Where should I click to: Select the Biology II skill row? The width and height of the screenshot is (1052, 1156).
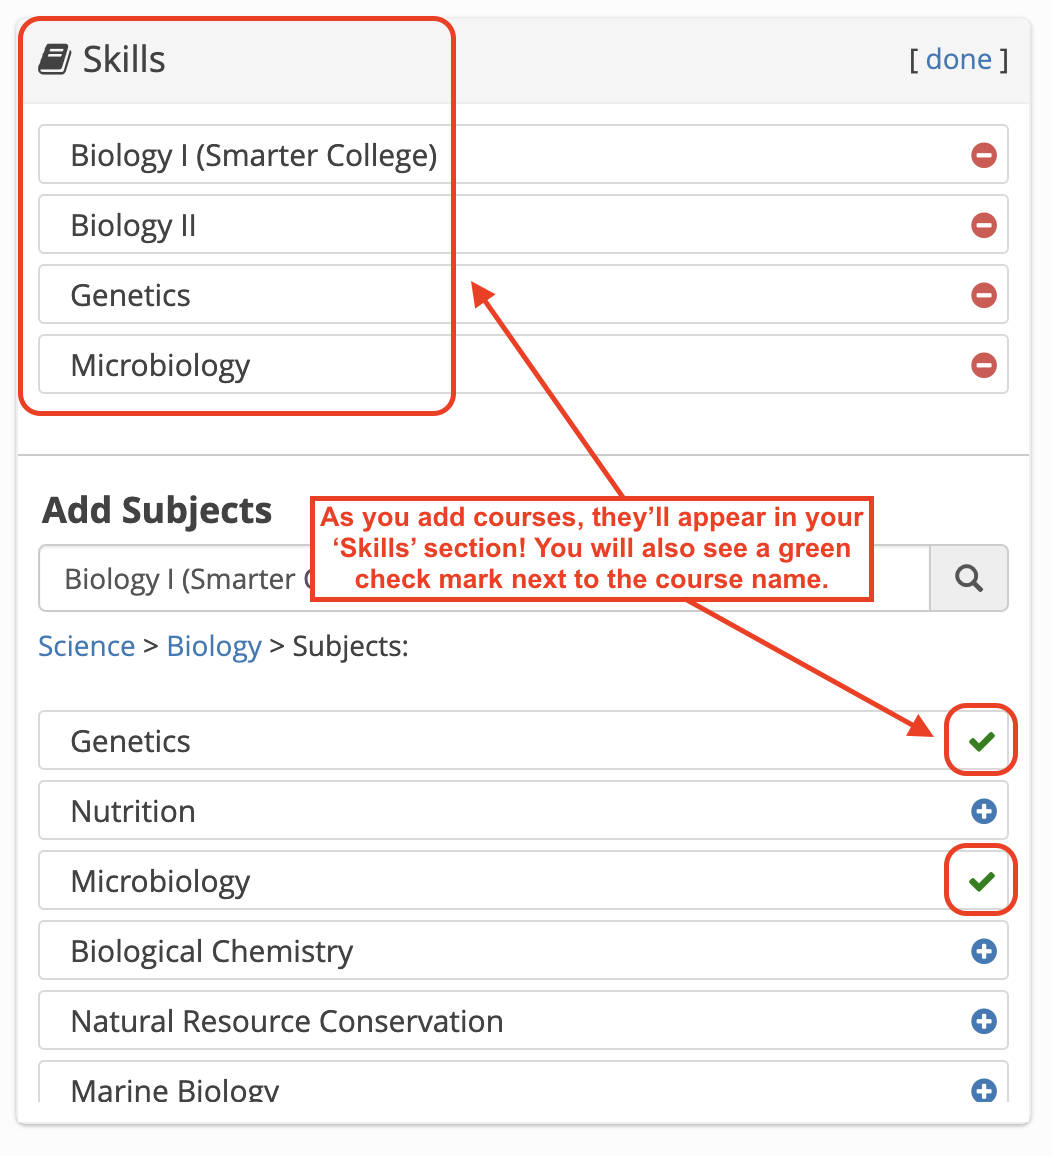[523, 224]
